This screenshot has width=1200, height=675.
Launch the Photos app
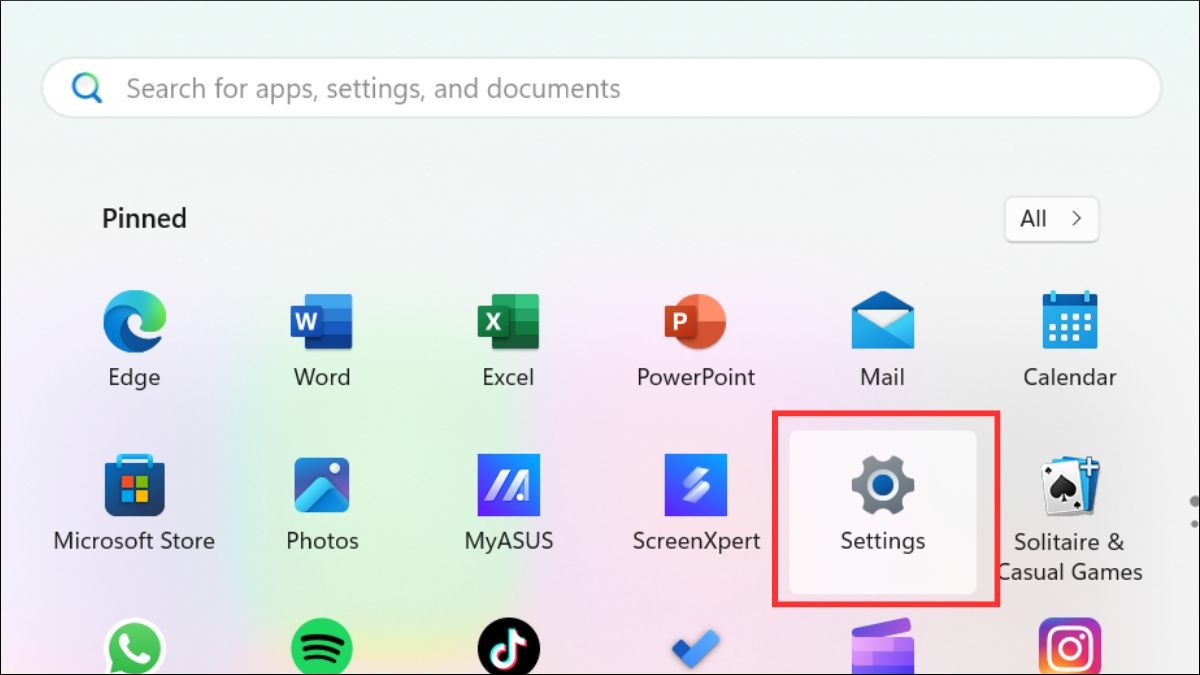tap(321, 485)
